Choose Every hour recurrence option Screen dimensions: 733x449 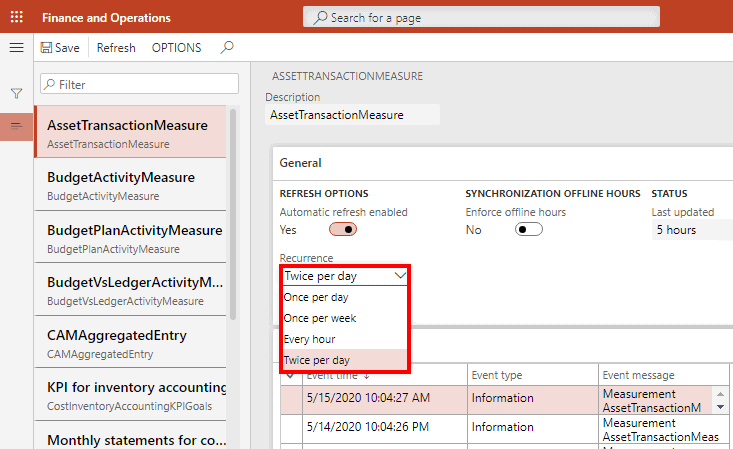(345, 339)
